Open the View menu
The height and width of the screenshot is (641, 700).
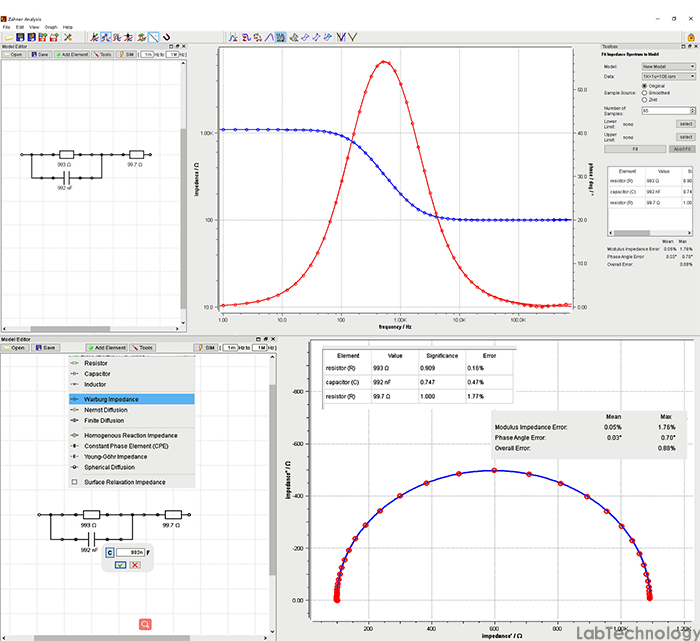tap(34, 27)
